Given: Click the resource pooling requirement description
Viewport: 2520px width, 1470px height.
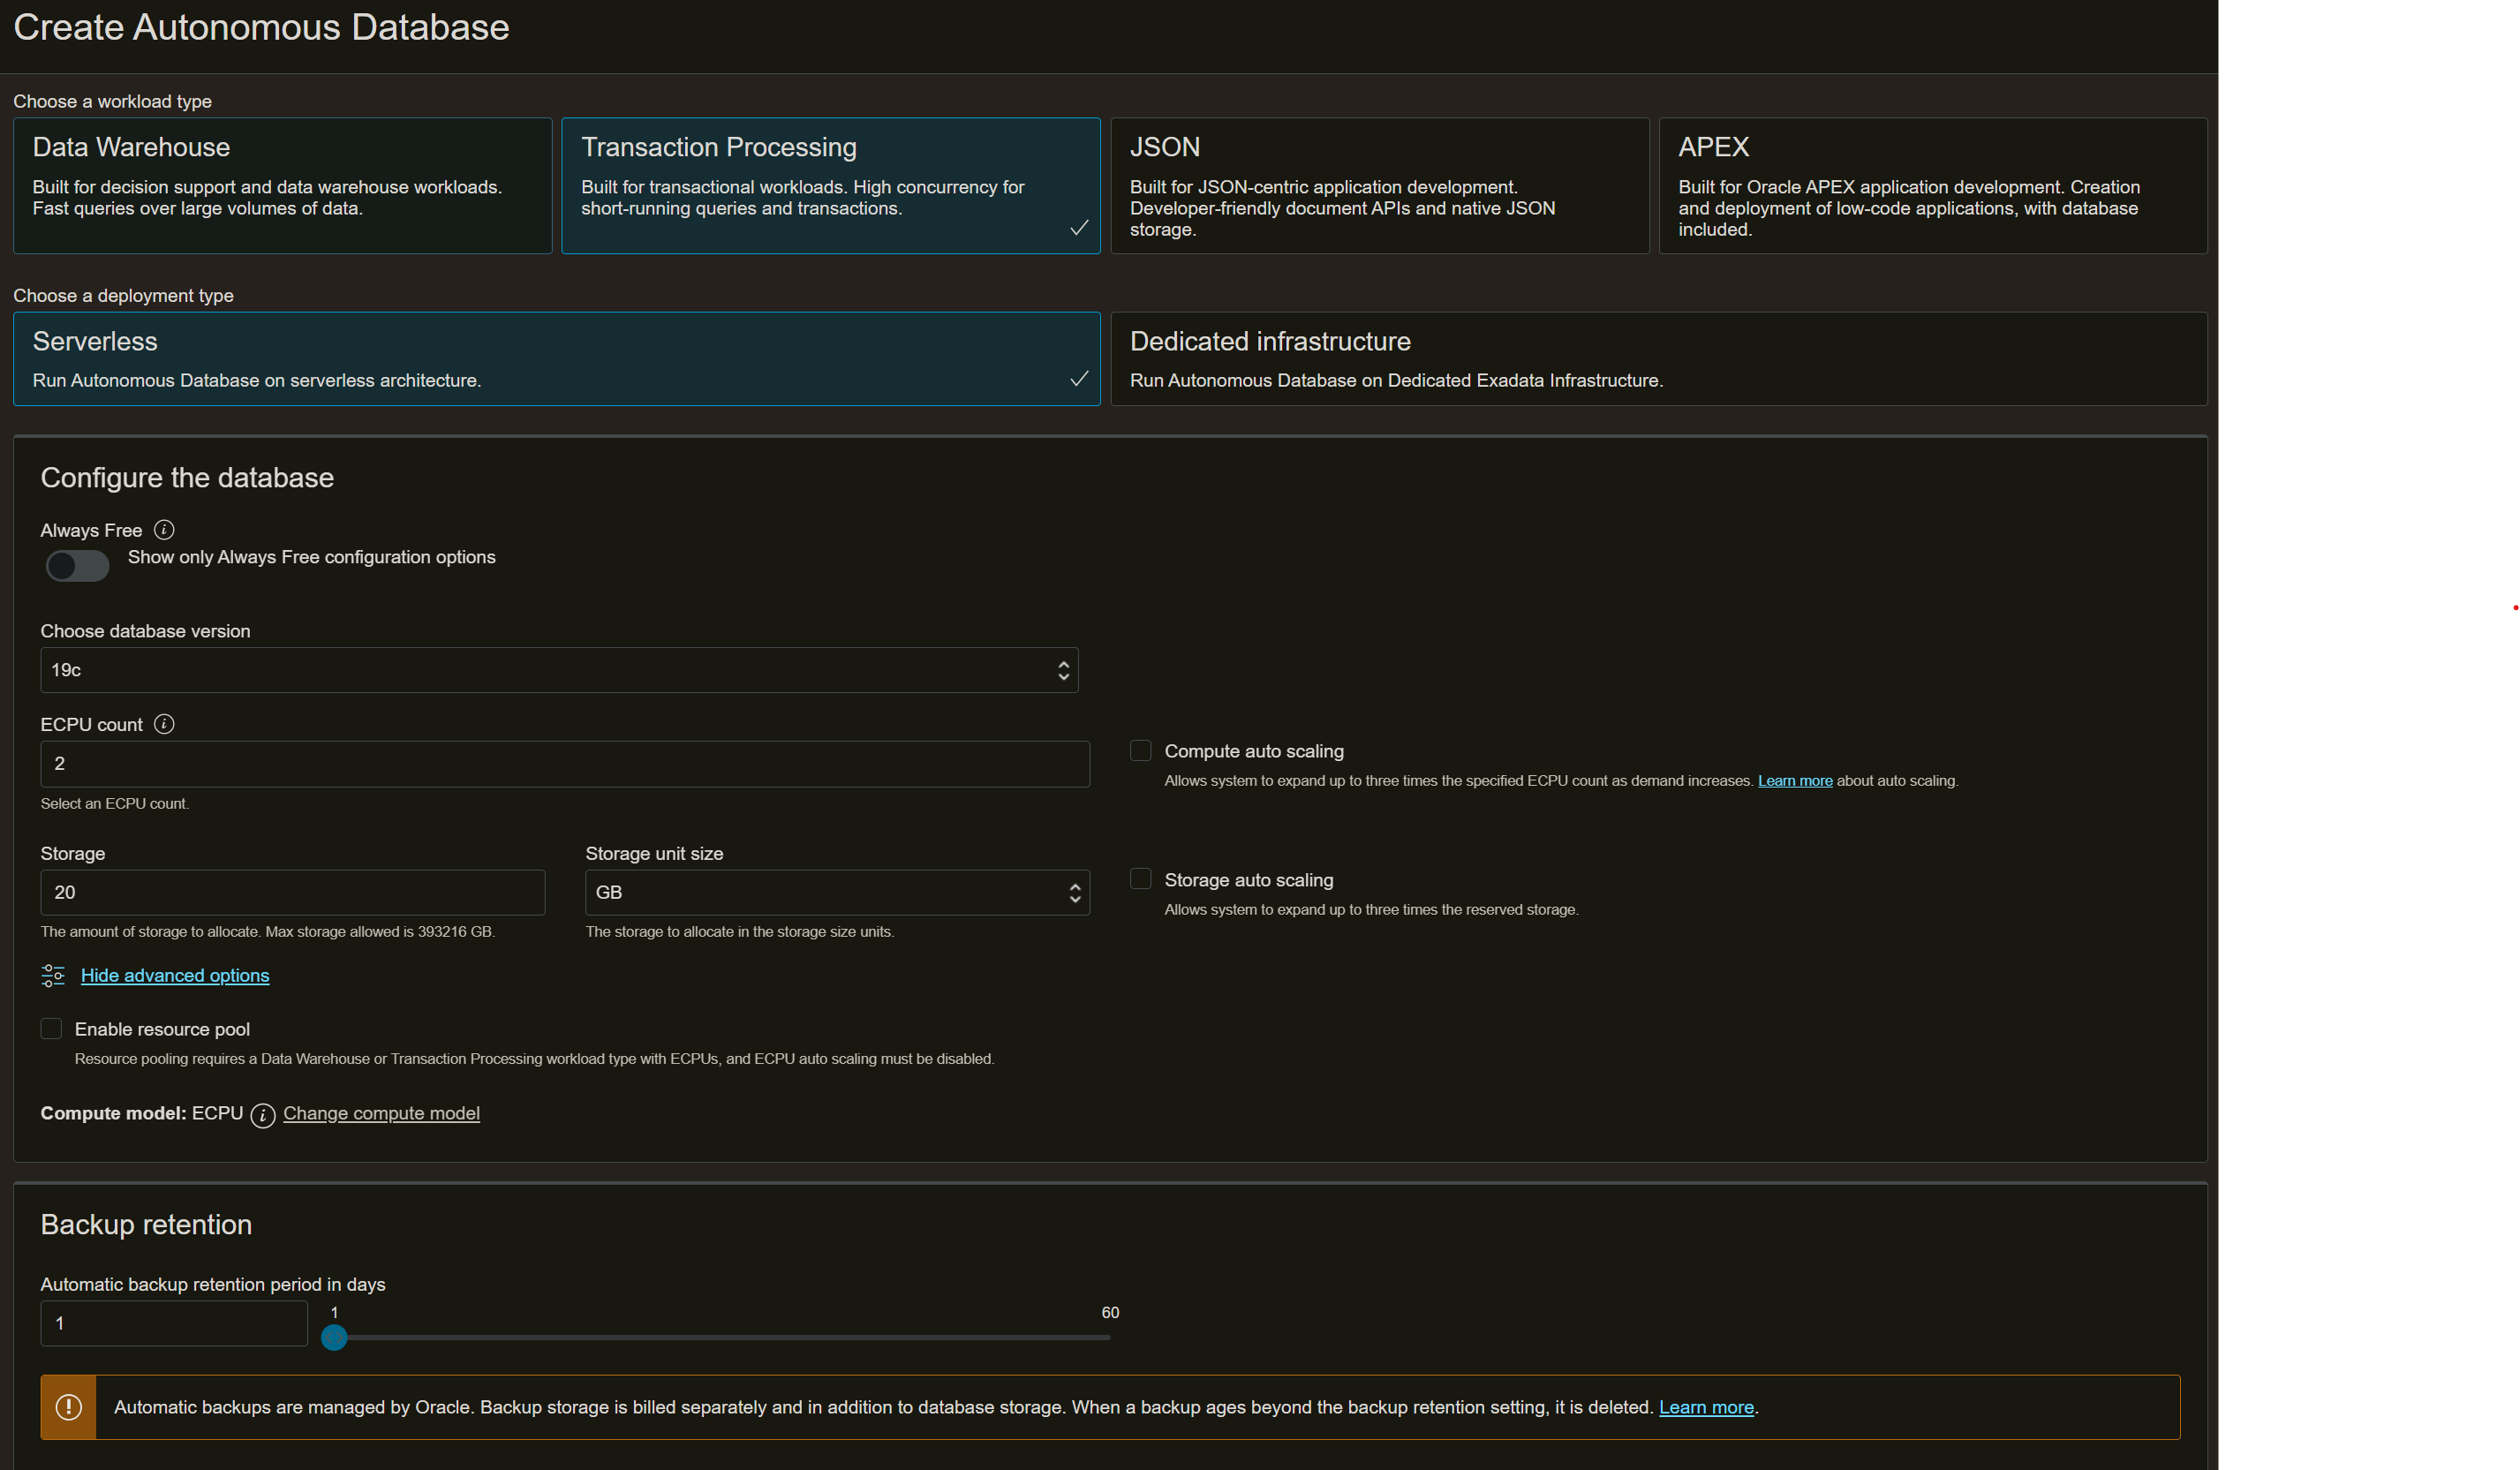Looking at the screenshot, I should point(534,1058).
